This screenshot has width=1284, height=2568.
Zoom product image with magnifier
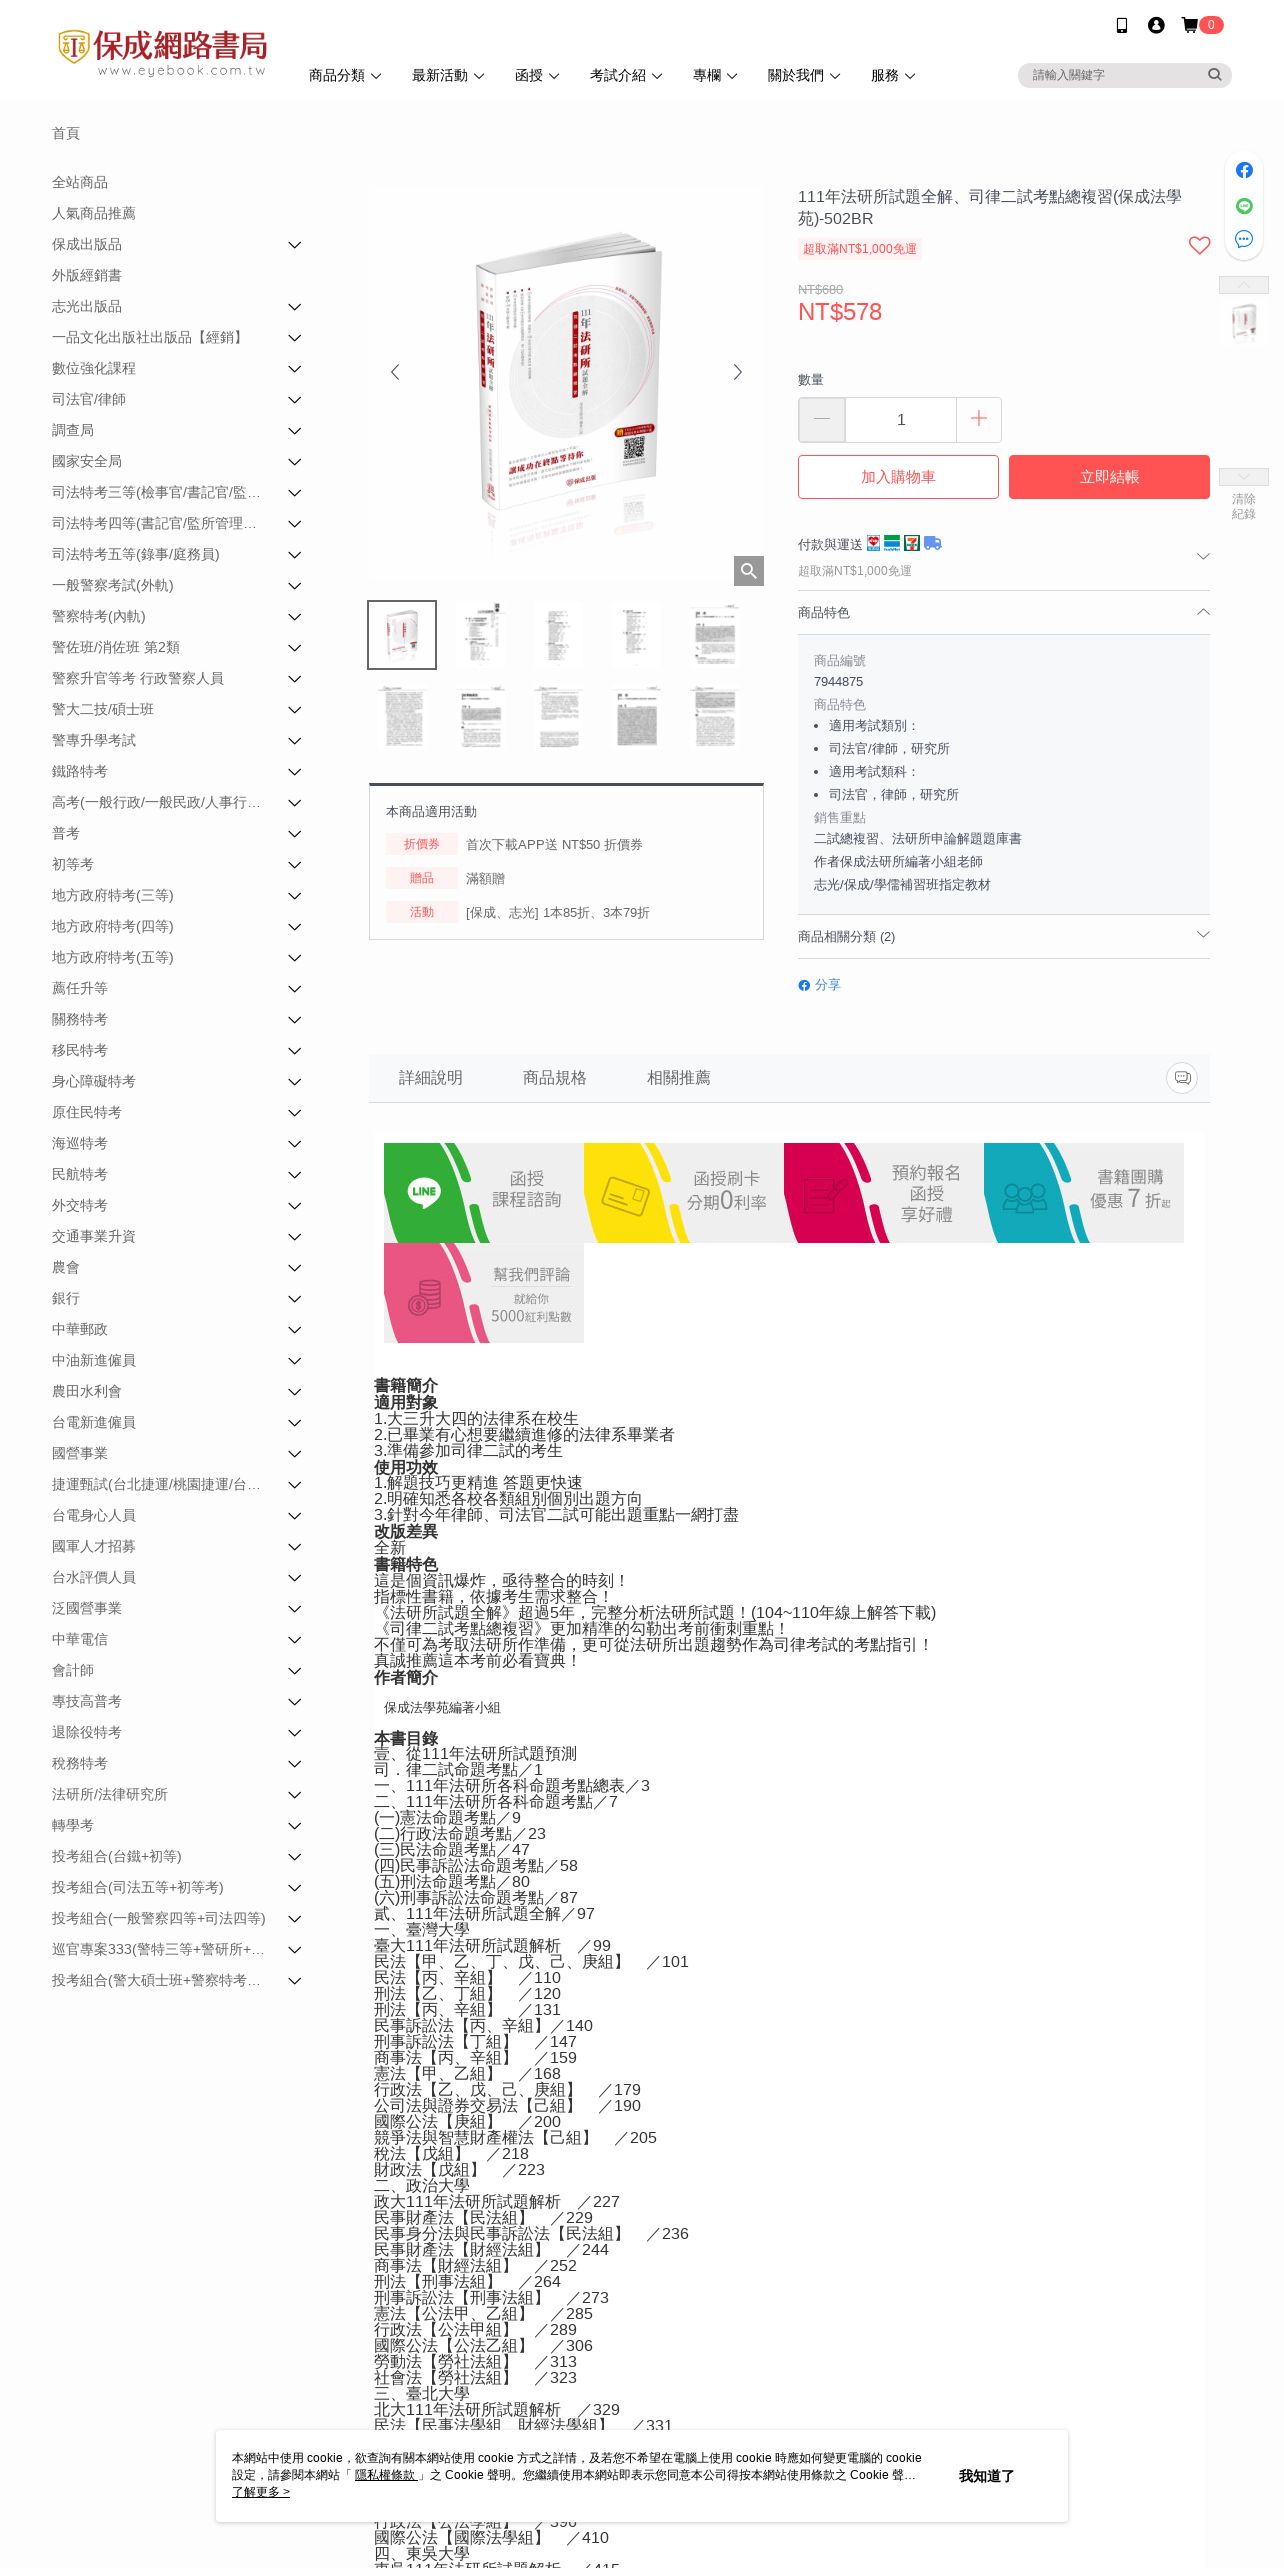click(x=749, y=571)
